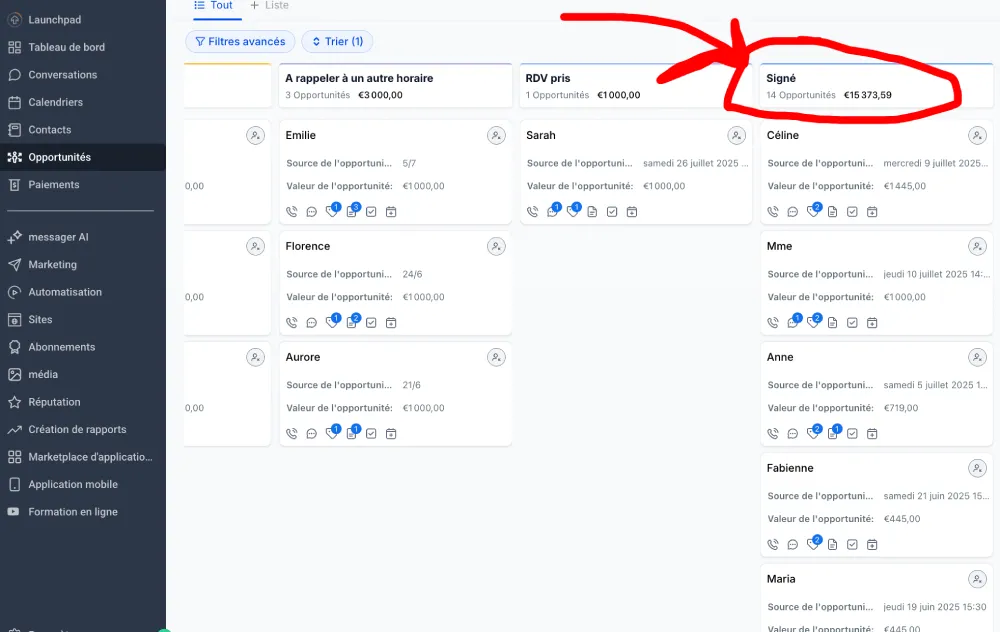
Task: Open Aurore's opportunity card by name
Action: (302, 357)
